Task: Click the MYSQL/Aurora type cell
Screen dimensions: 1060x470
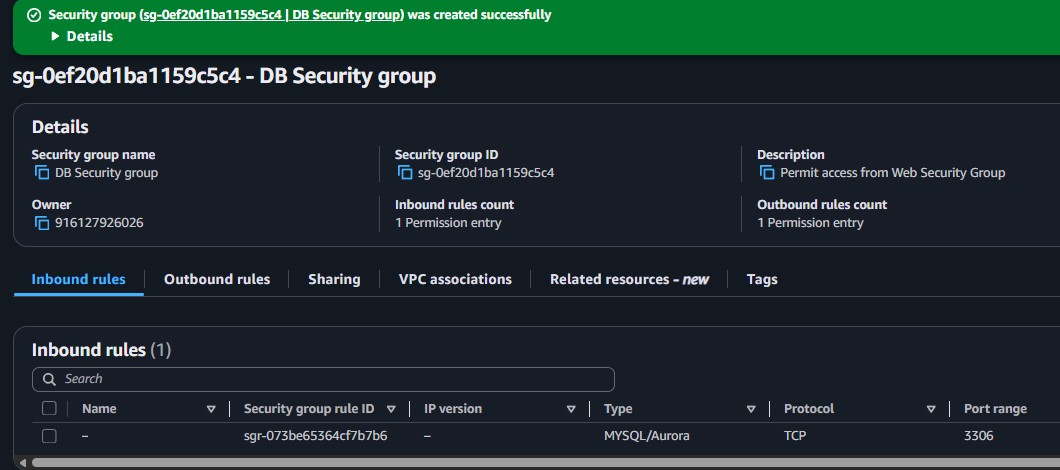Action: click(x=647, y=436)
